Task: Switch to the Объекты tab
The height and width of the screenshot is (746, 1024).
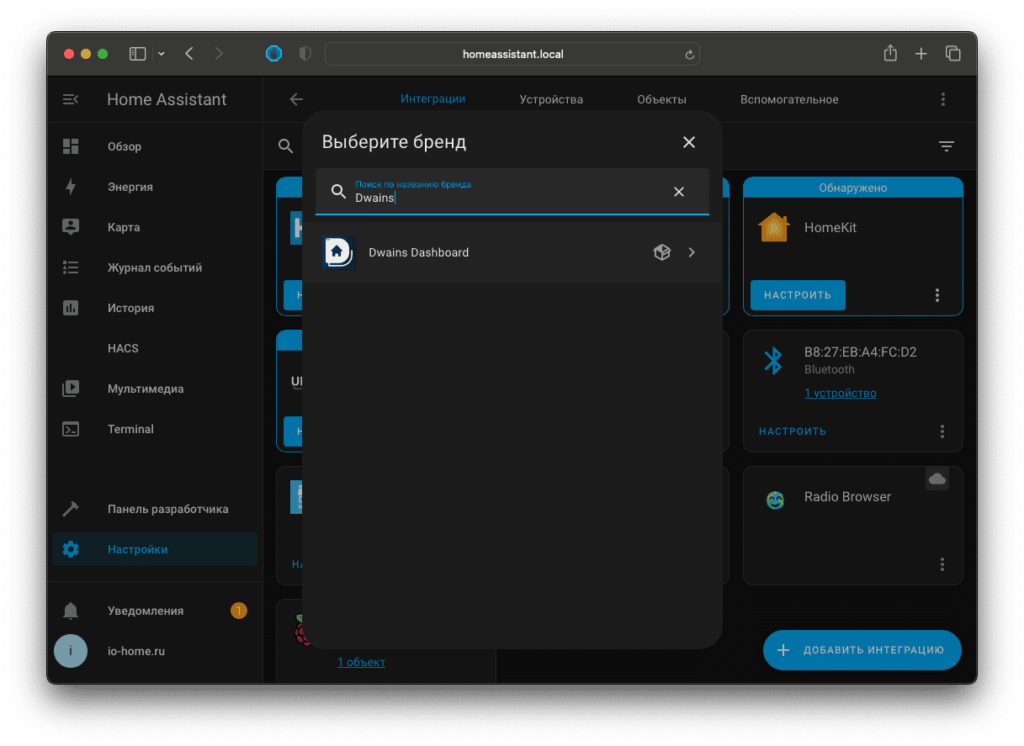Action: click(x=662, y=99)
